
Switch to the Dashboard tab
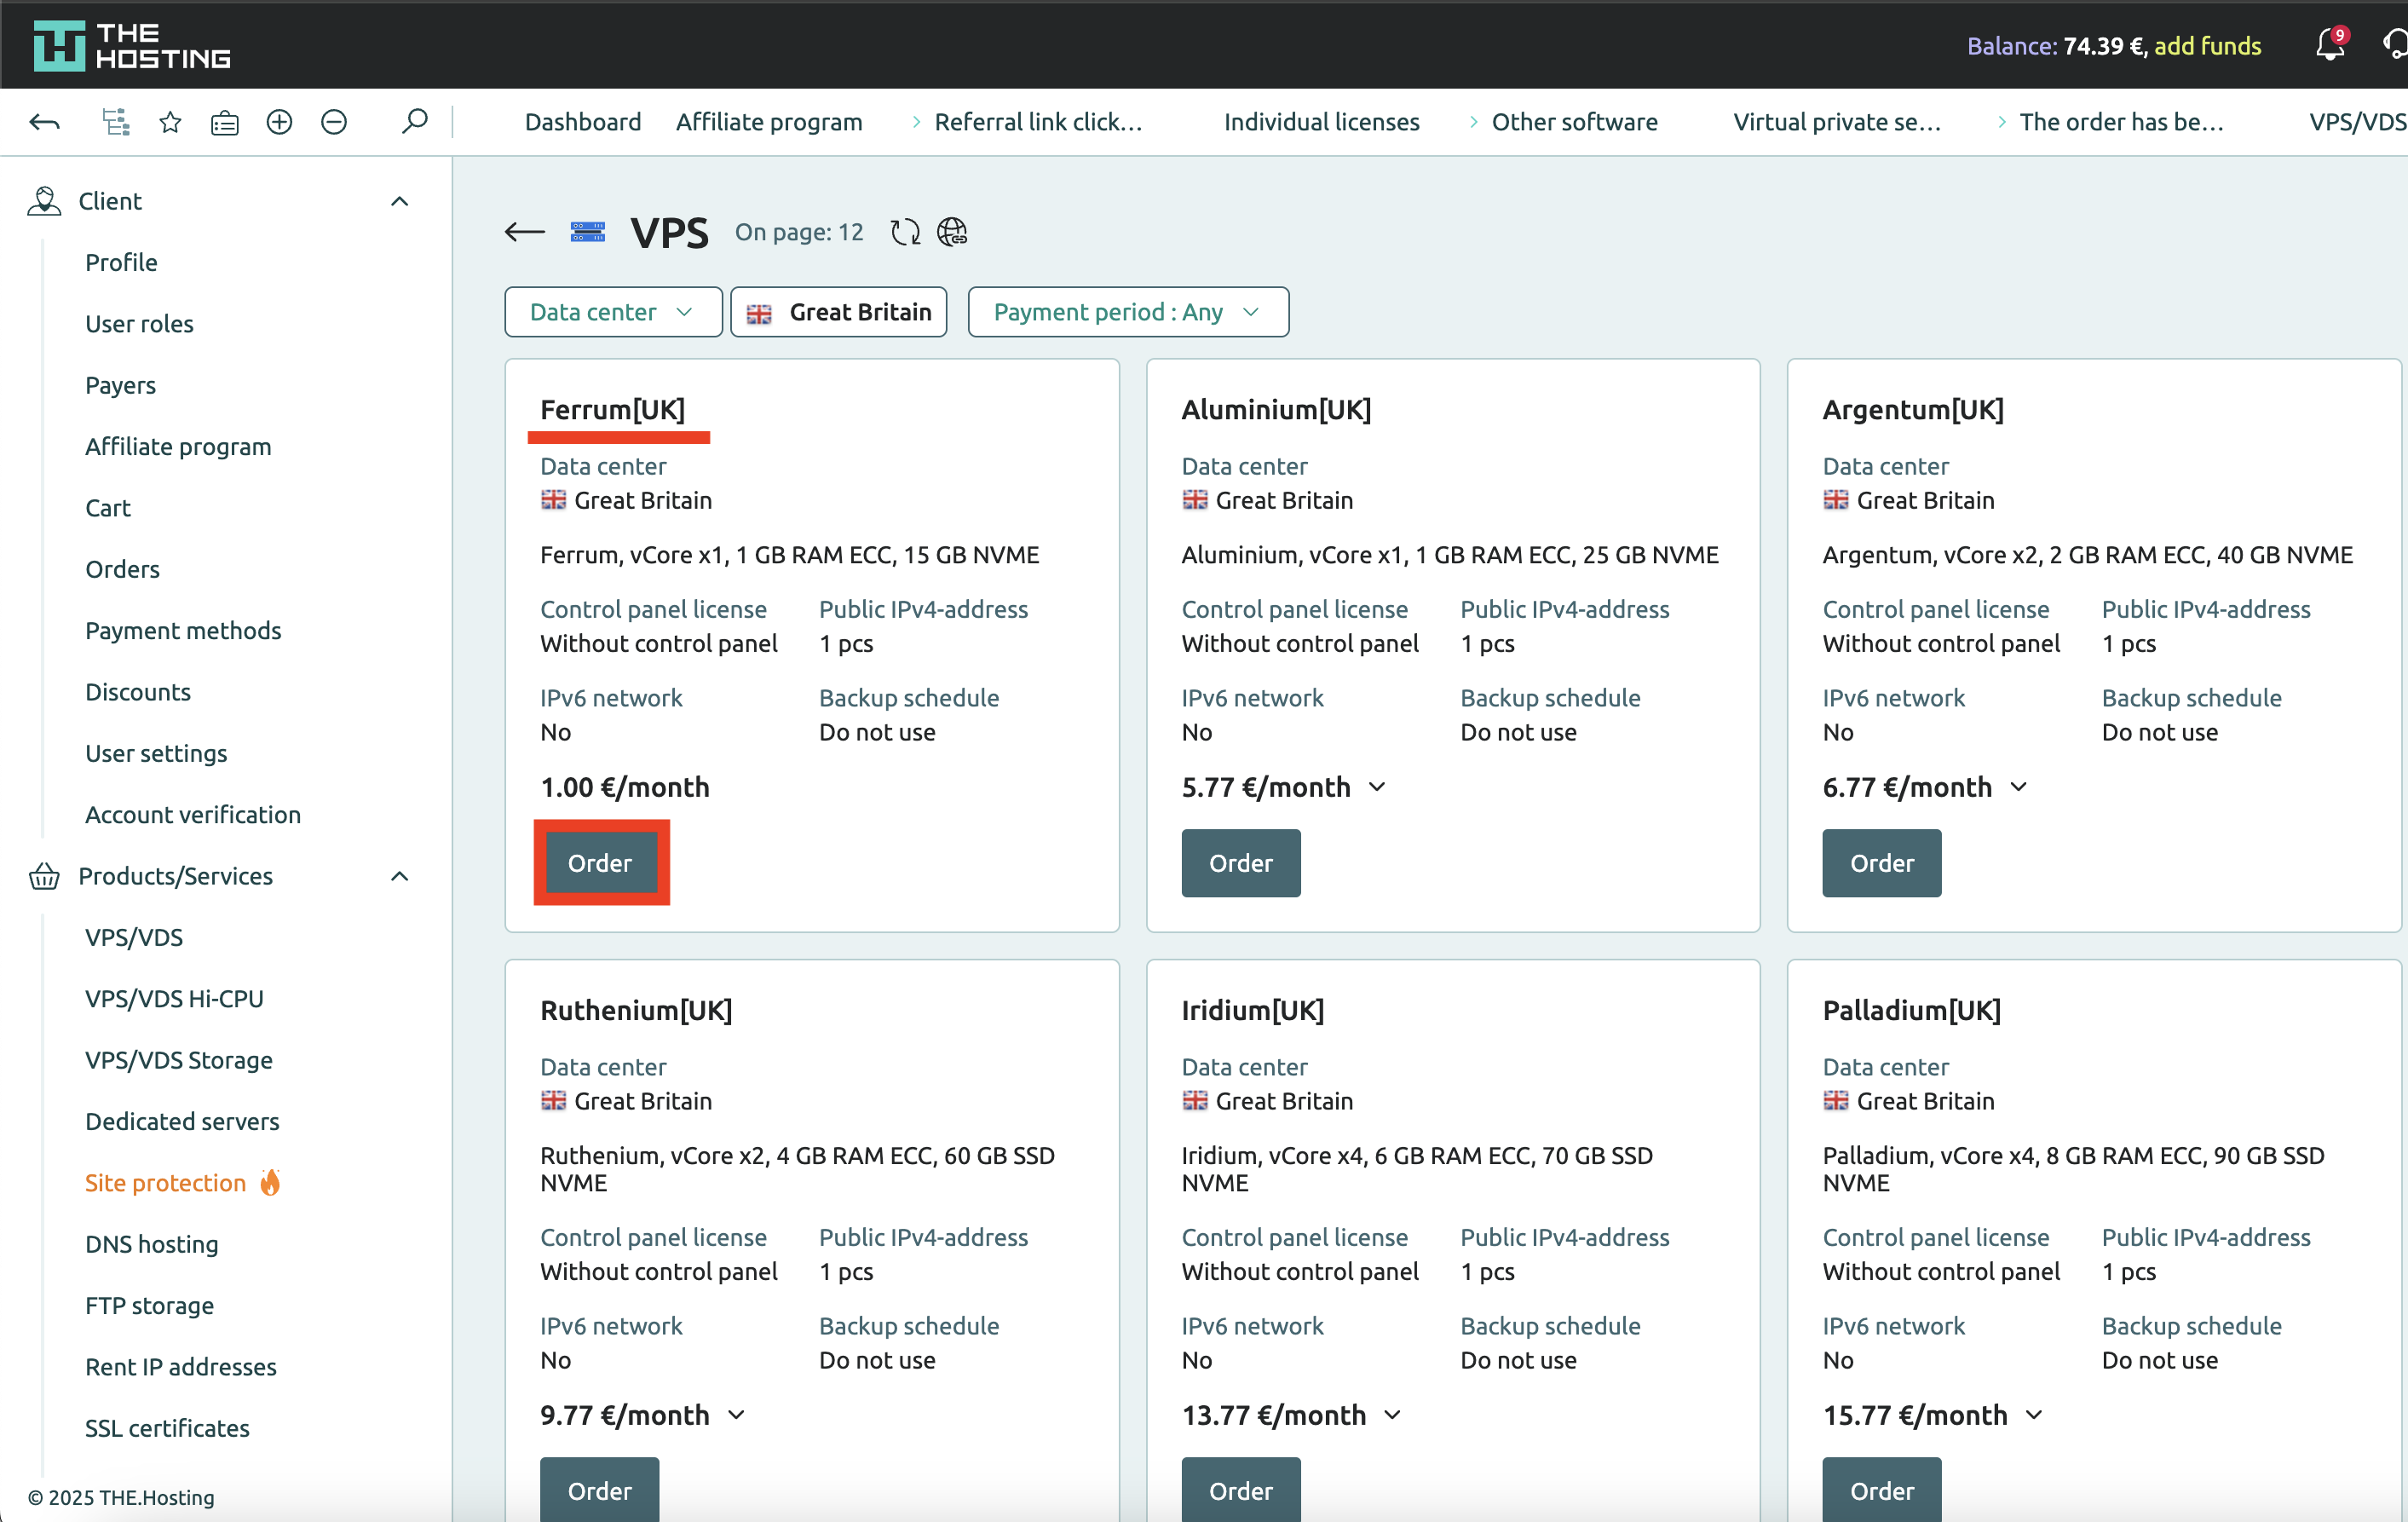pos(582,122)
